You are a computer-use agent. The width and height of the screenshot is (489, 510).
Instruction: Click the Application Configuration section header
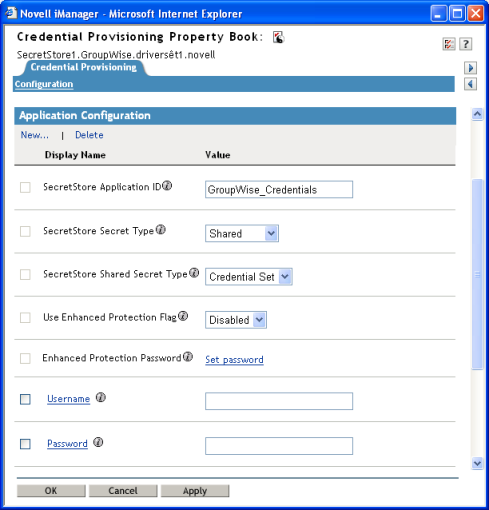coord(235,116)
